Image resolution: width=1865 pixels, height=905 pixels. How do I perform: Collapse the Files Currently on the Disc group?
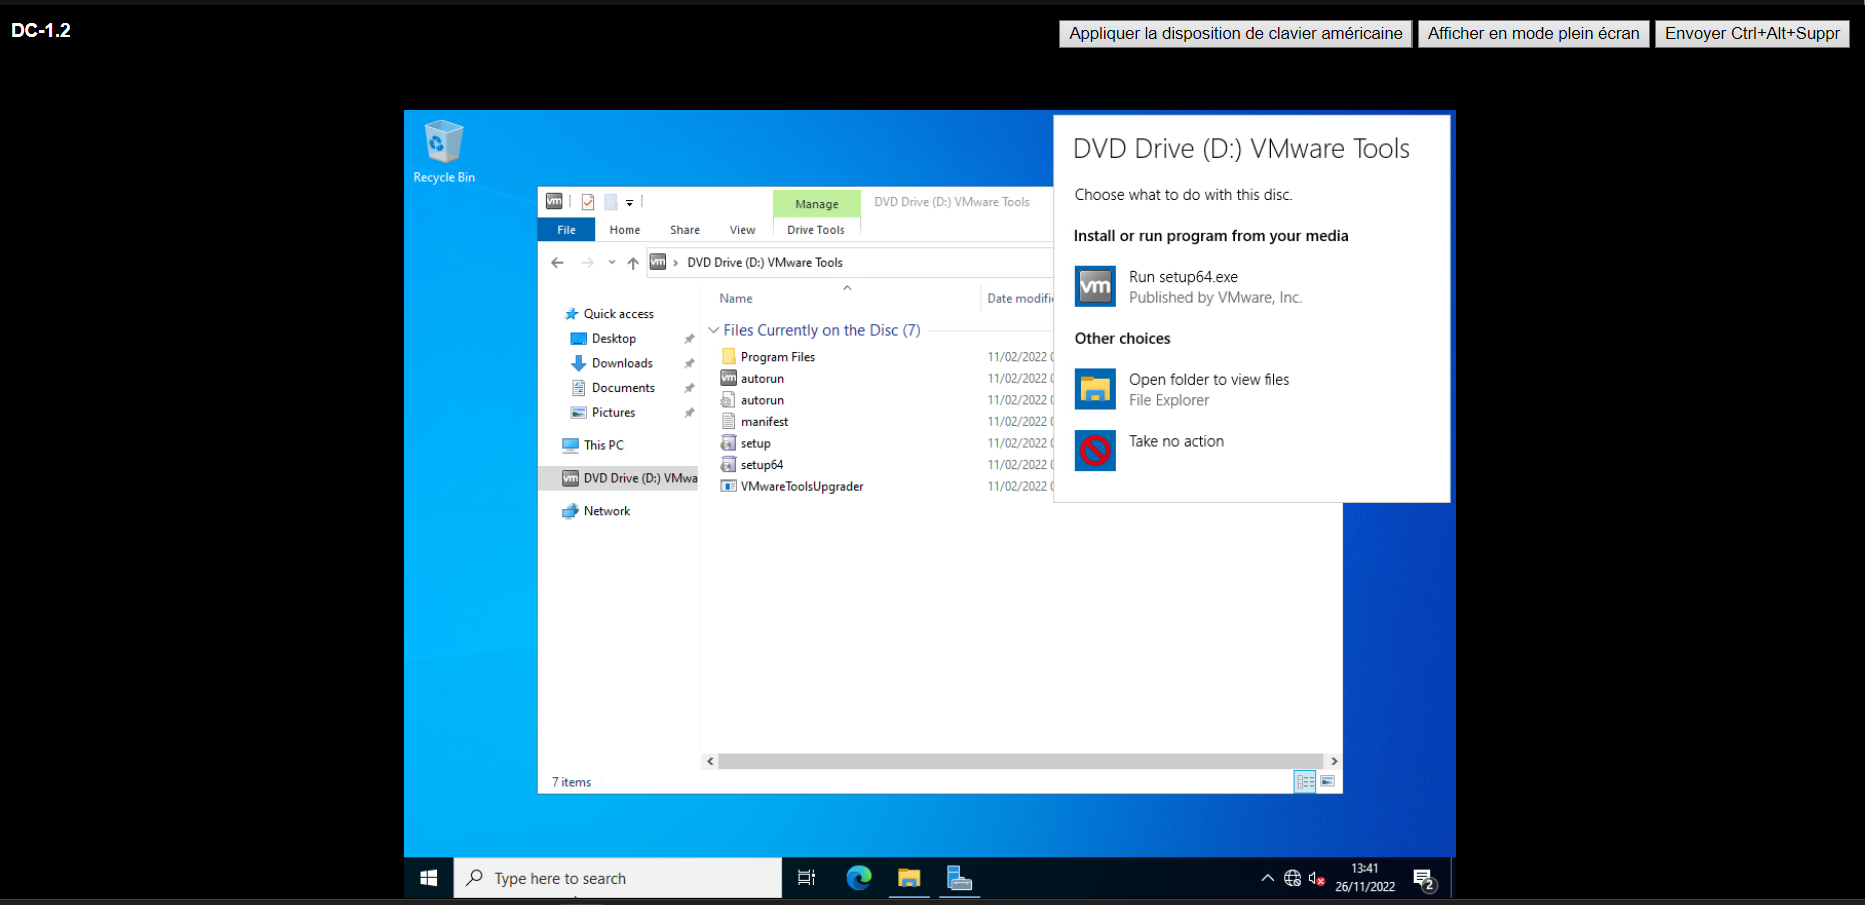714,330
